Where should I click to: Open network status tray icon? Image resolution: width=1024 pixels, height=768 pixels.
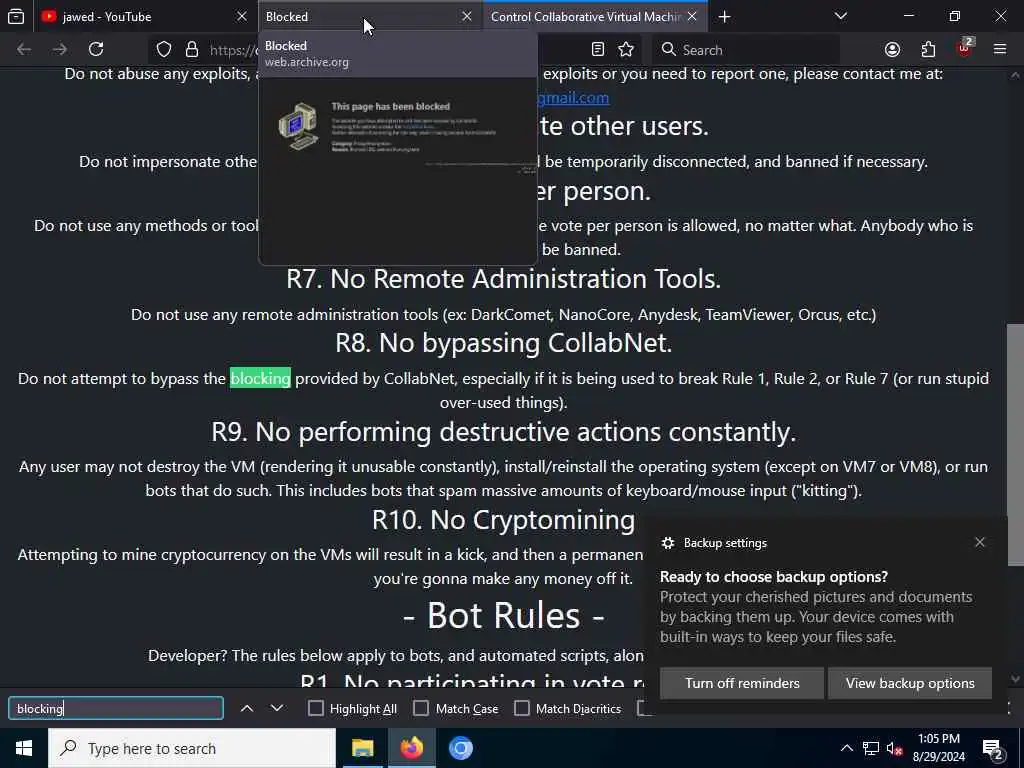[x=871, y=748]
